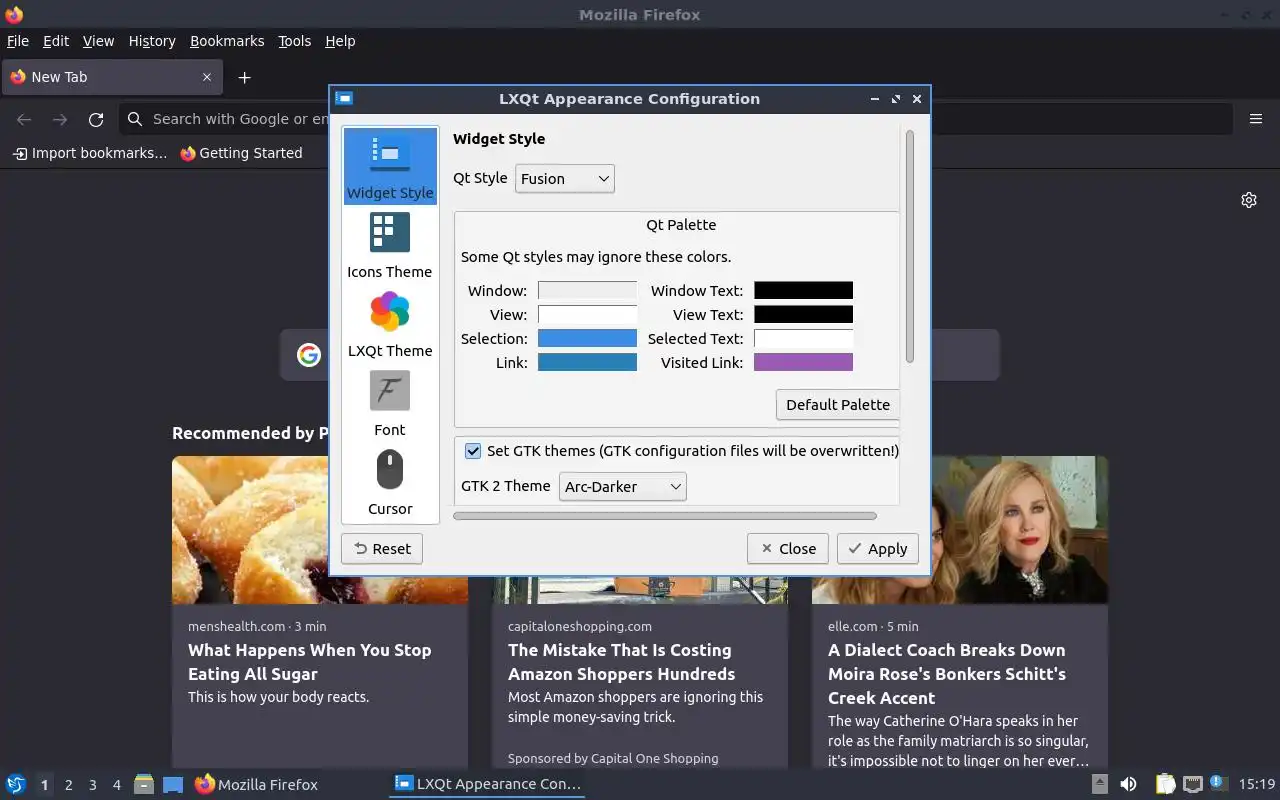
Task: Open the Tools menu
Action: pyautogui.click(x=295, y=41)
